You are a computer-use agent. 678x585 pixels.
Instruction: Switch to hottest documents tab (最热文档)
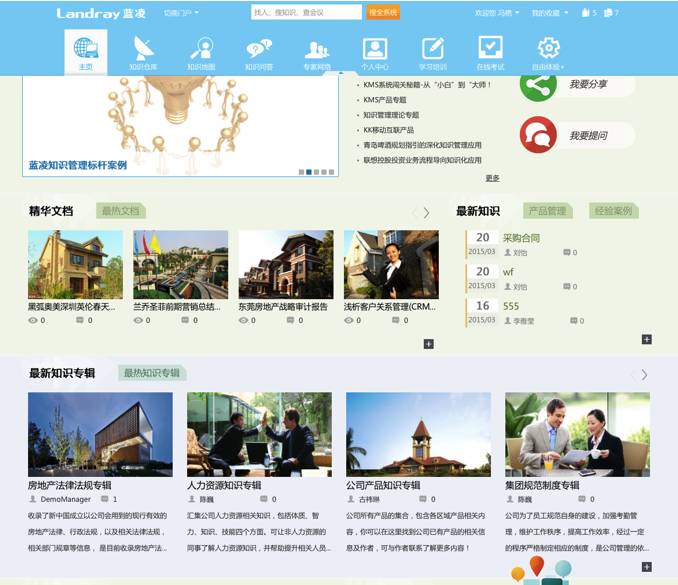pos(121,211)
